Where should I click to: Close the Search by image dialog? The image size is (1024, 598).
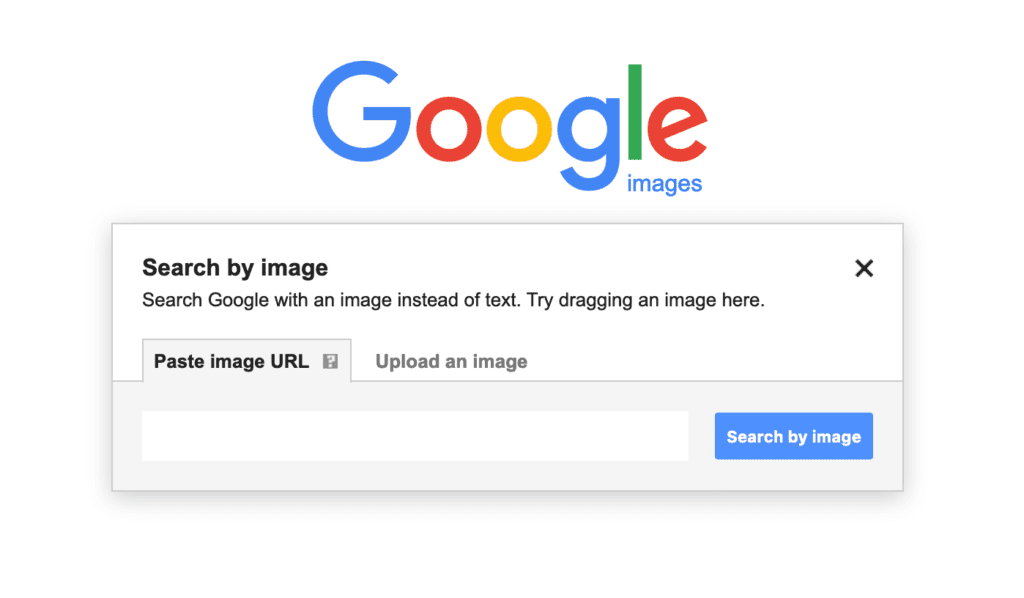863,268
